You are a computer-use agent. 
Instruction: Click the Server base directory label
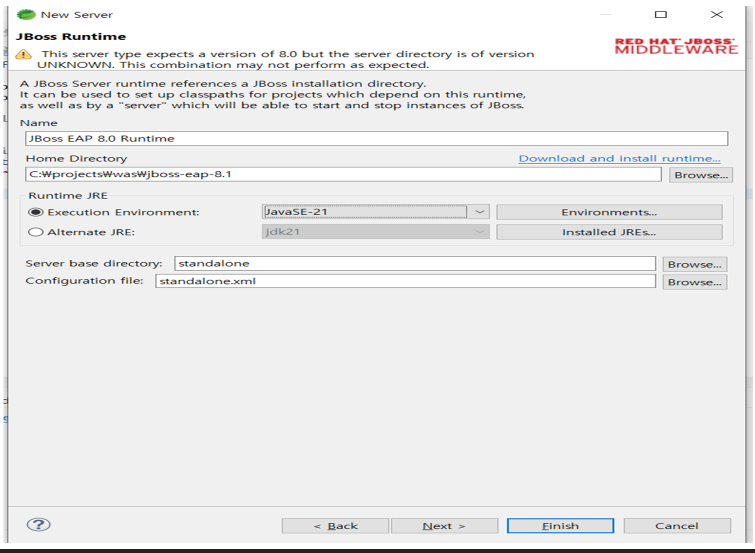coord(94,263)
